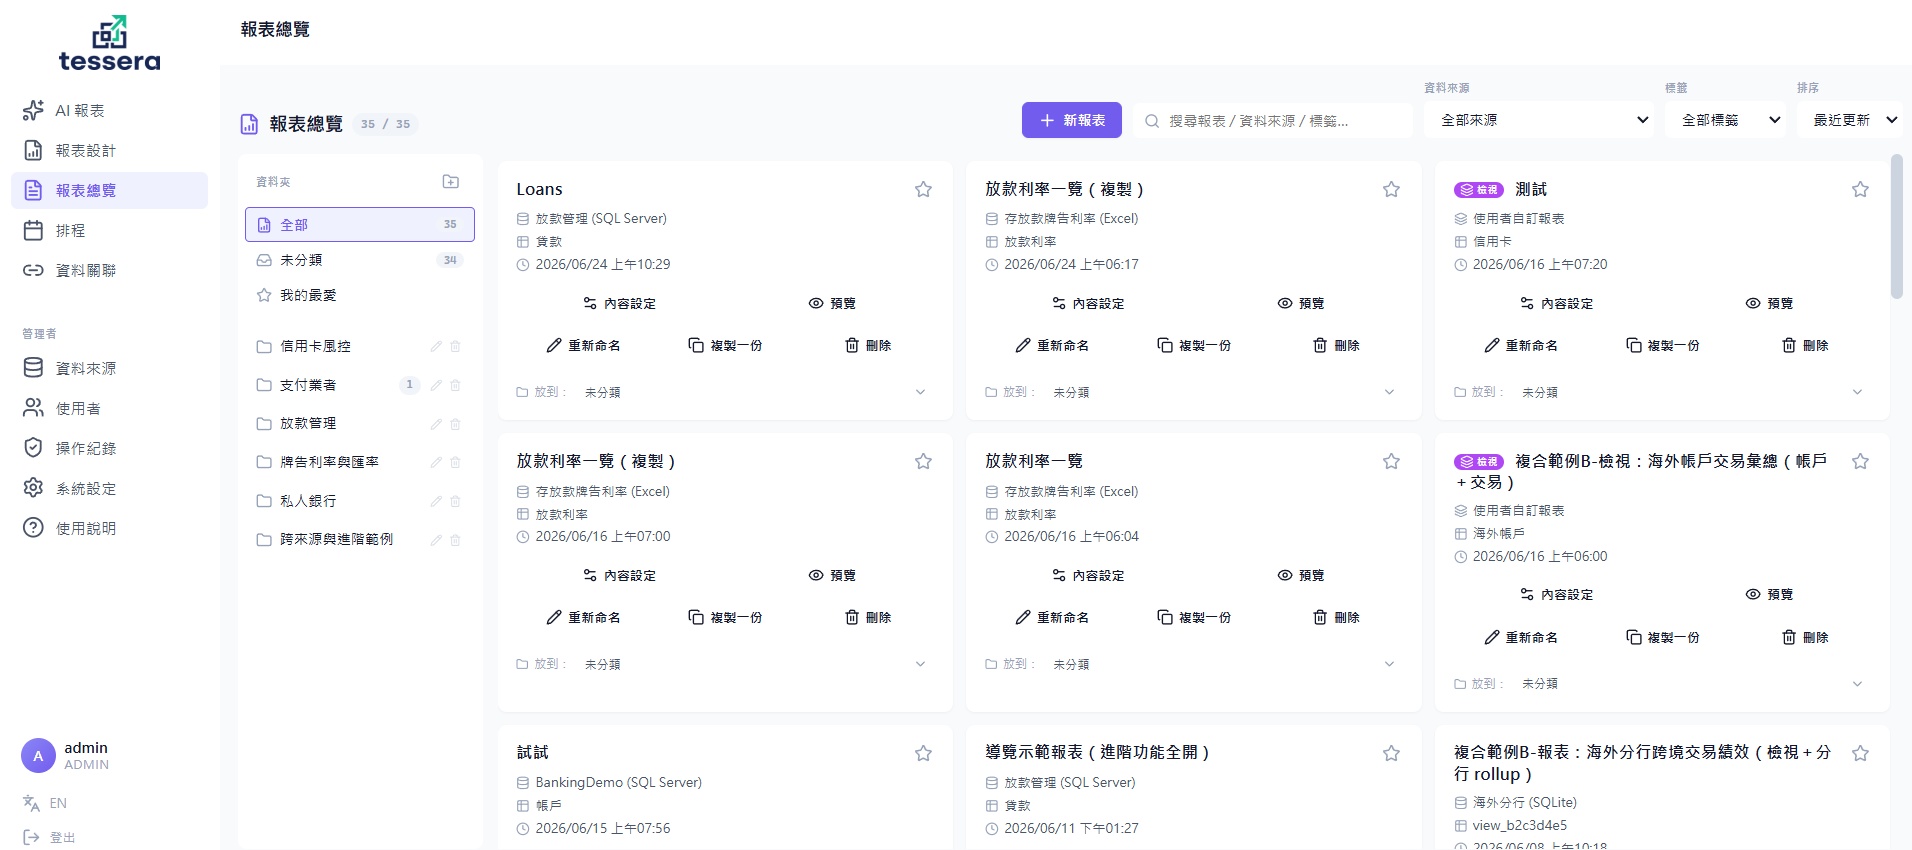Click delete trash icon for 放款管理 folder

pos(455,424)
